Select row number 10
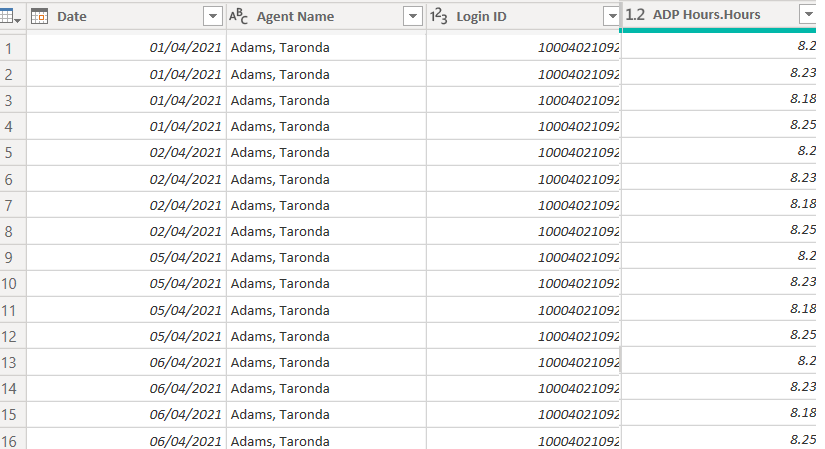Viewport: 825px width, 449px height. [x=13, y=284]
